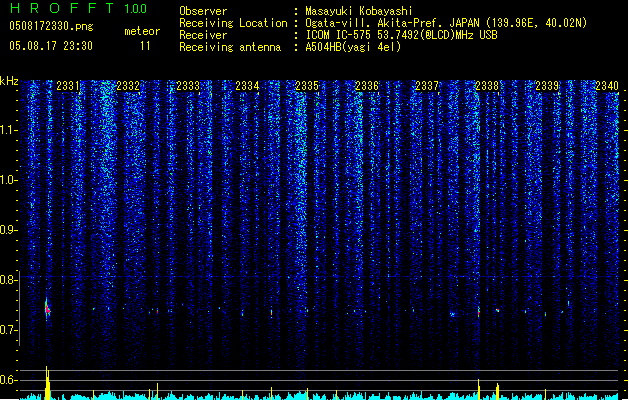Viewport: 629px width, 400px height.
Task: Click the 'Receiving Location' field label
Action: 233,23
